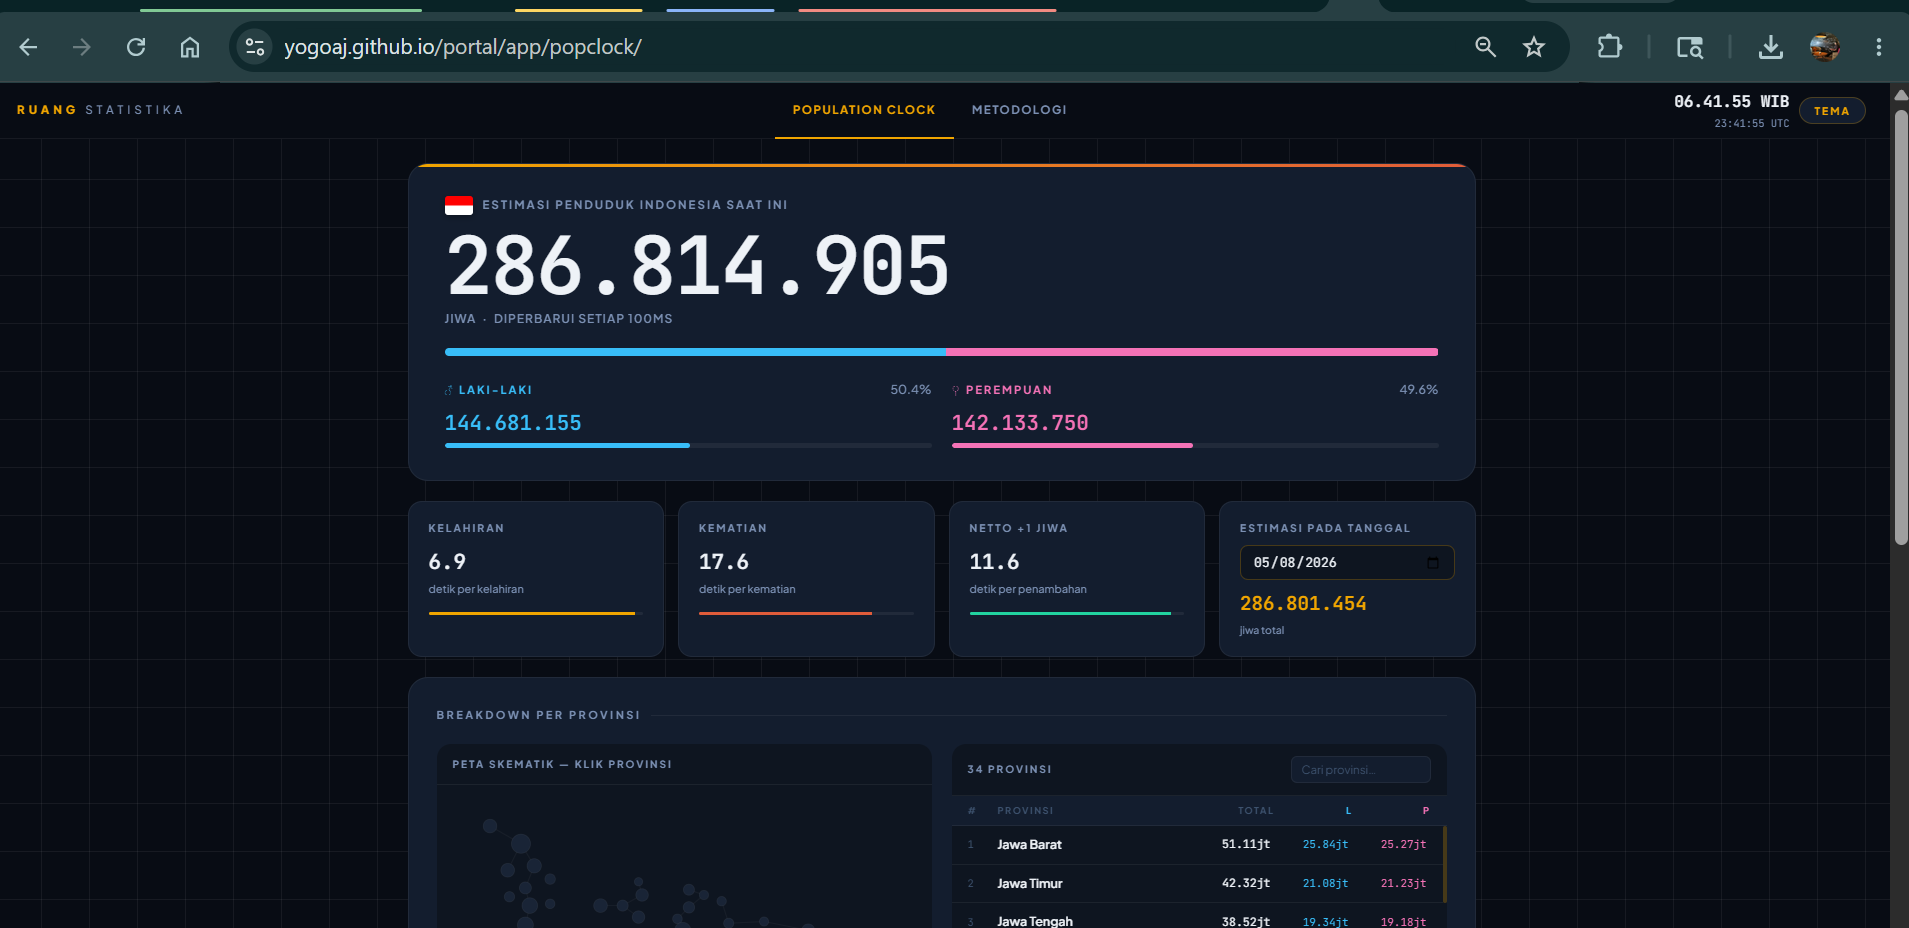Open calendar picker in date field
Screen dimensions: 1909x928
pos(1433,563)
